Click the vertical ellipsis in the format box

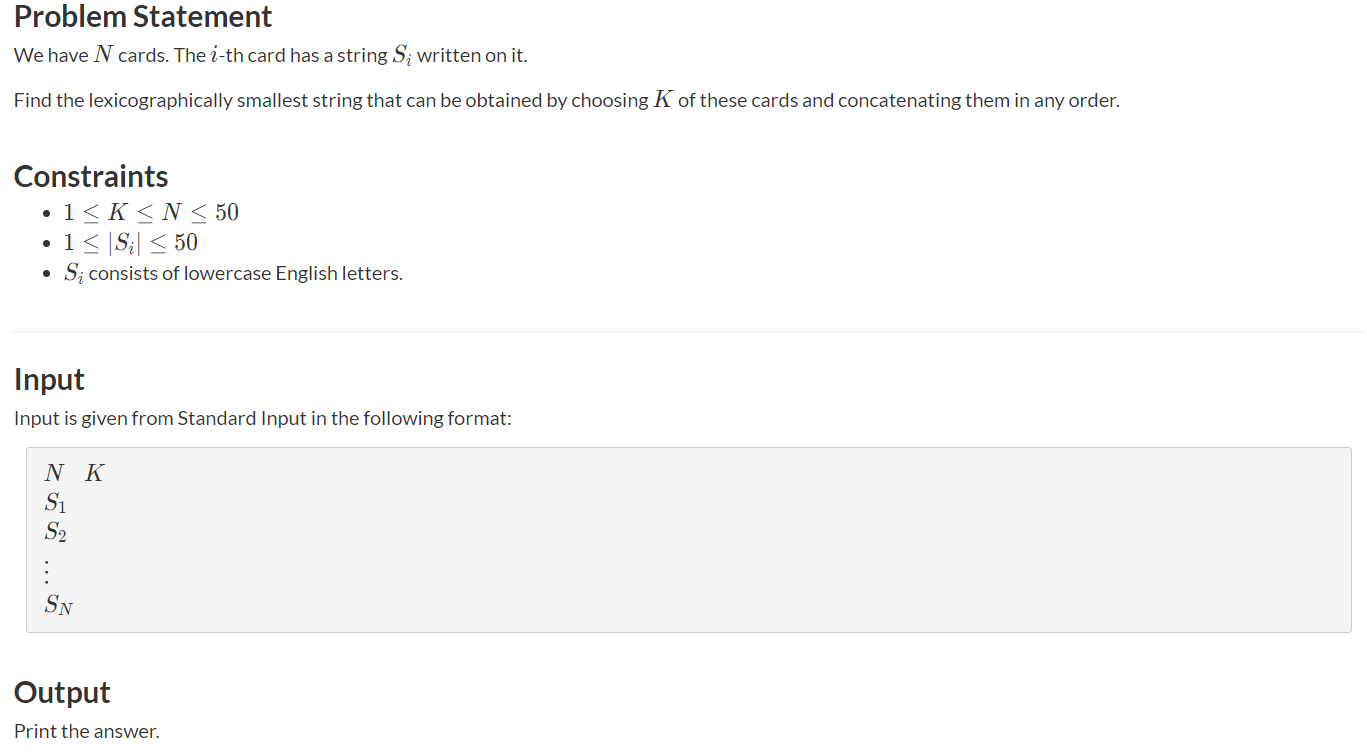pyautogui.click(x=49, y=570)
